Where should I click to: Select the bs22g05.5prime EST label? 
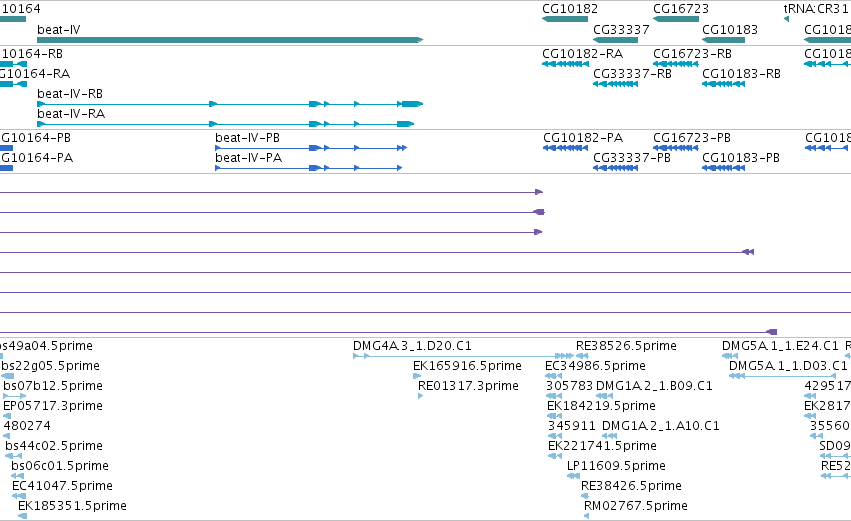coord(50,366)
